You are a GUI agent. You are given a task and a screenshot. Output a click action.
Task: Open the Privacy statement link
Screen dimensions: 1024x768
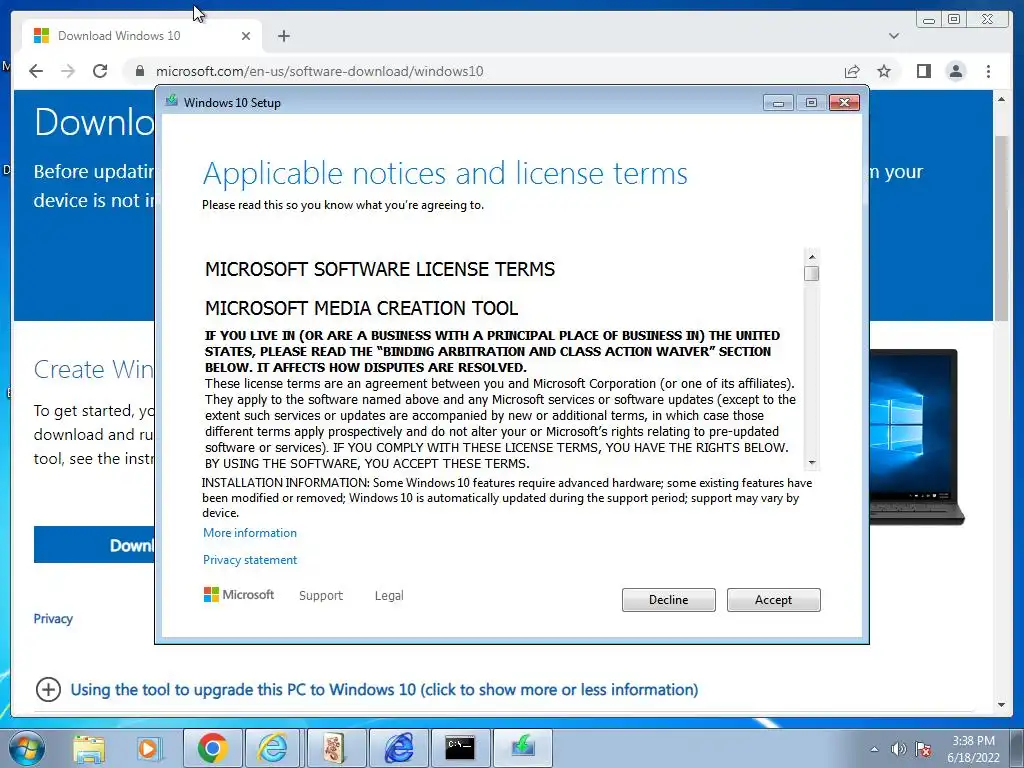pos(249,560)
